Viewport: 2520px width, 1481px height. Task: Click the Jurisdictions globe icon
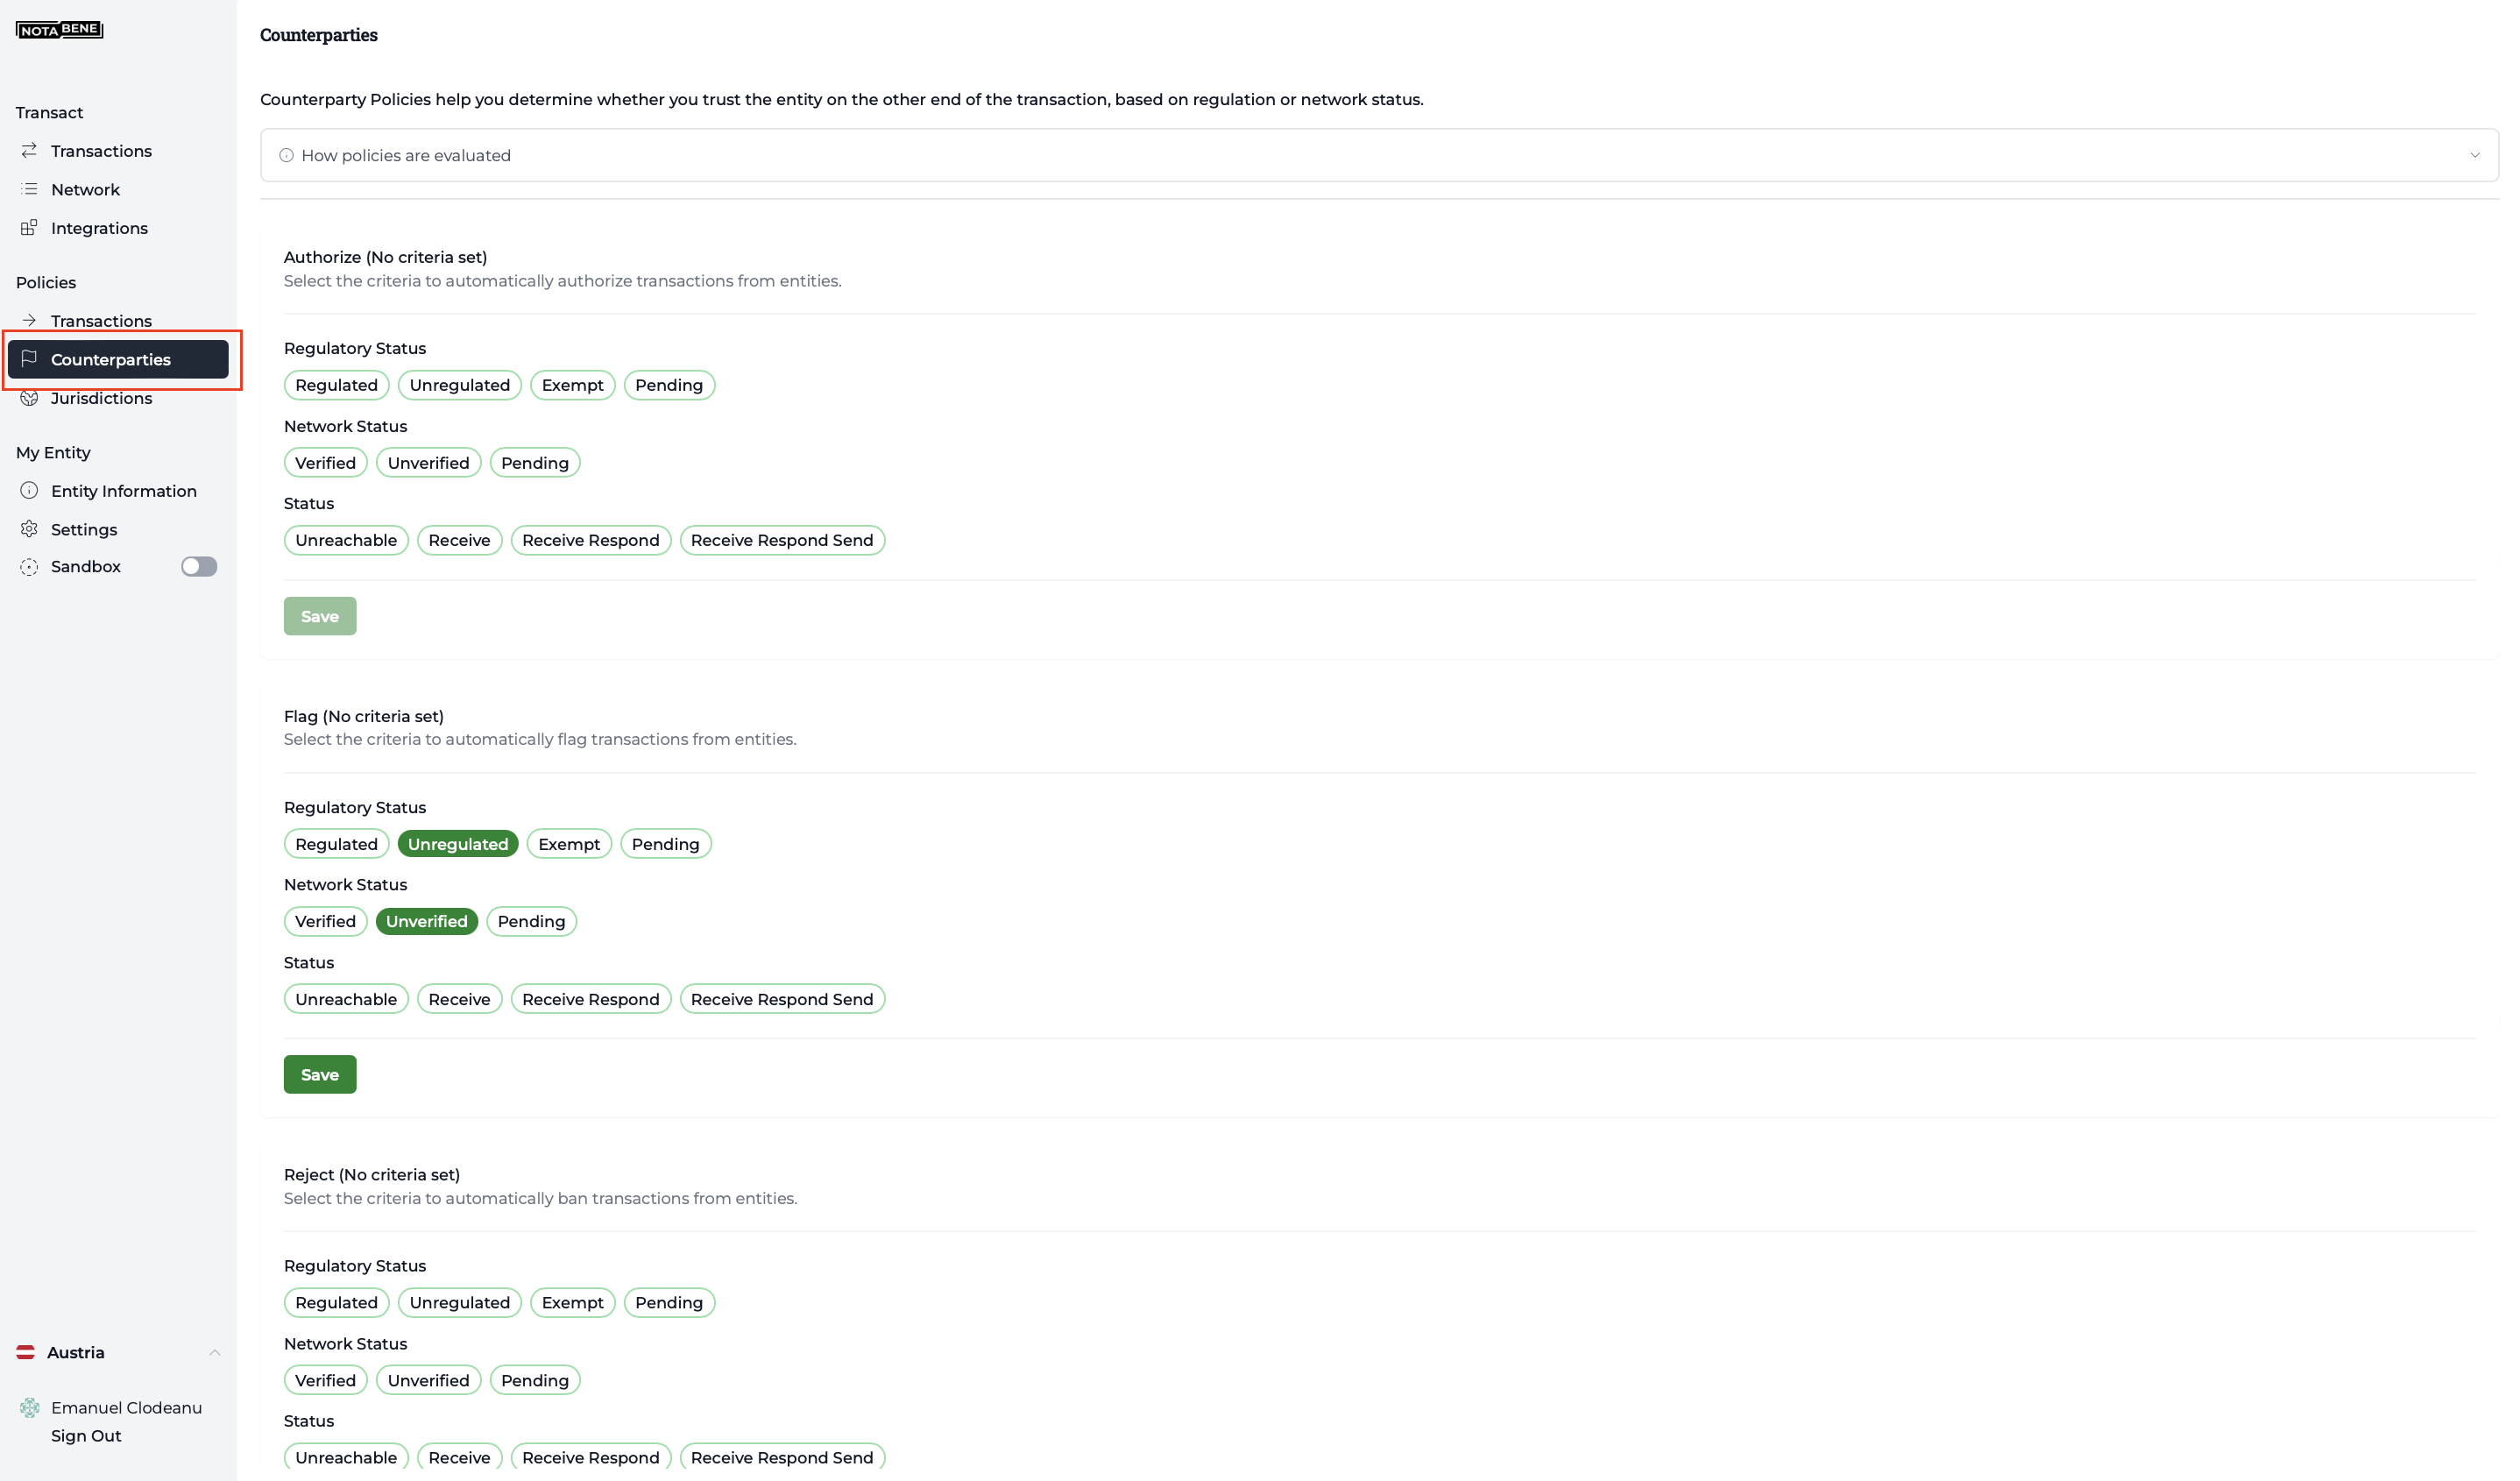coord(29,397)
